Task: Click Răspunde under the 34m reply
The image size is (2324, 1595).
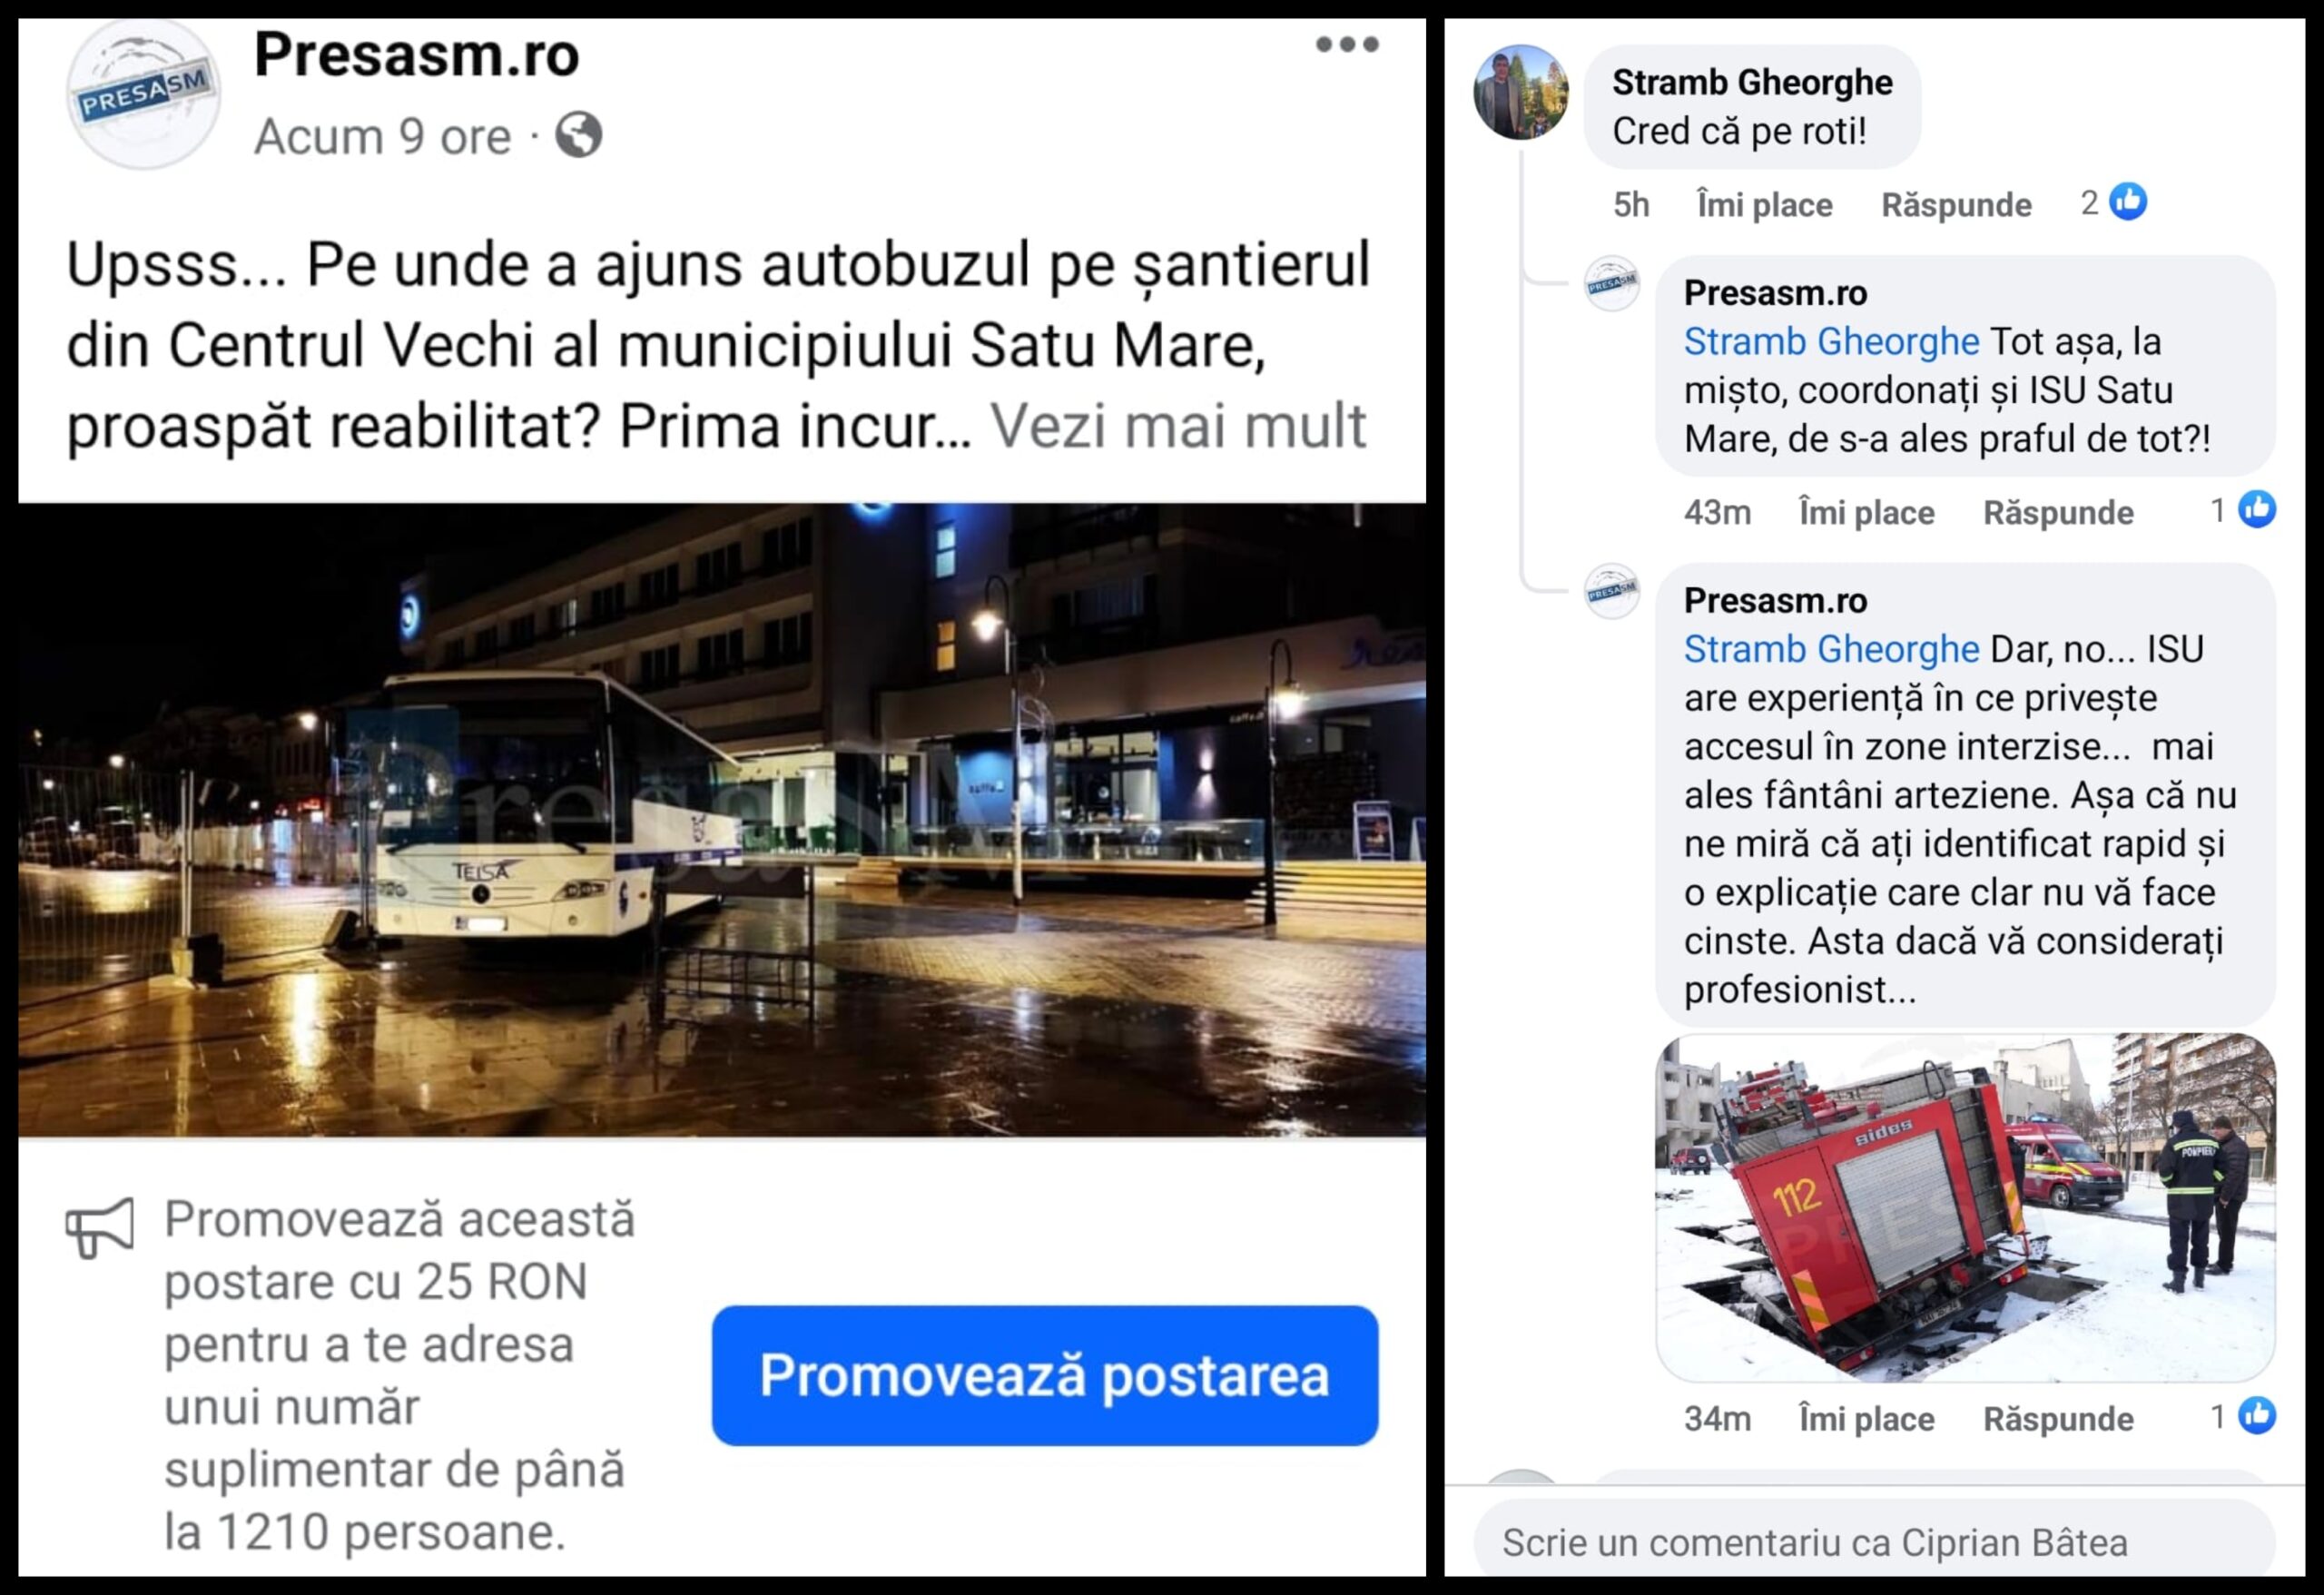Action: coord(2058,1419)
